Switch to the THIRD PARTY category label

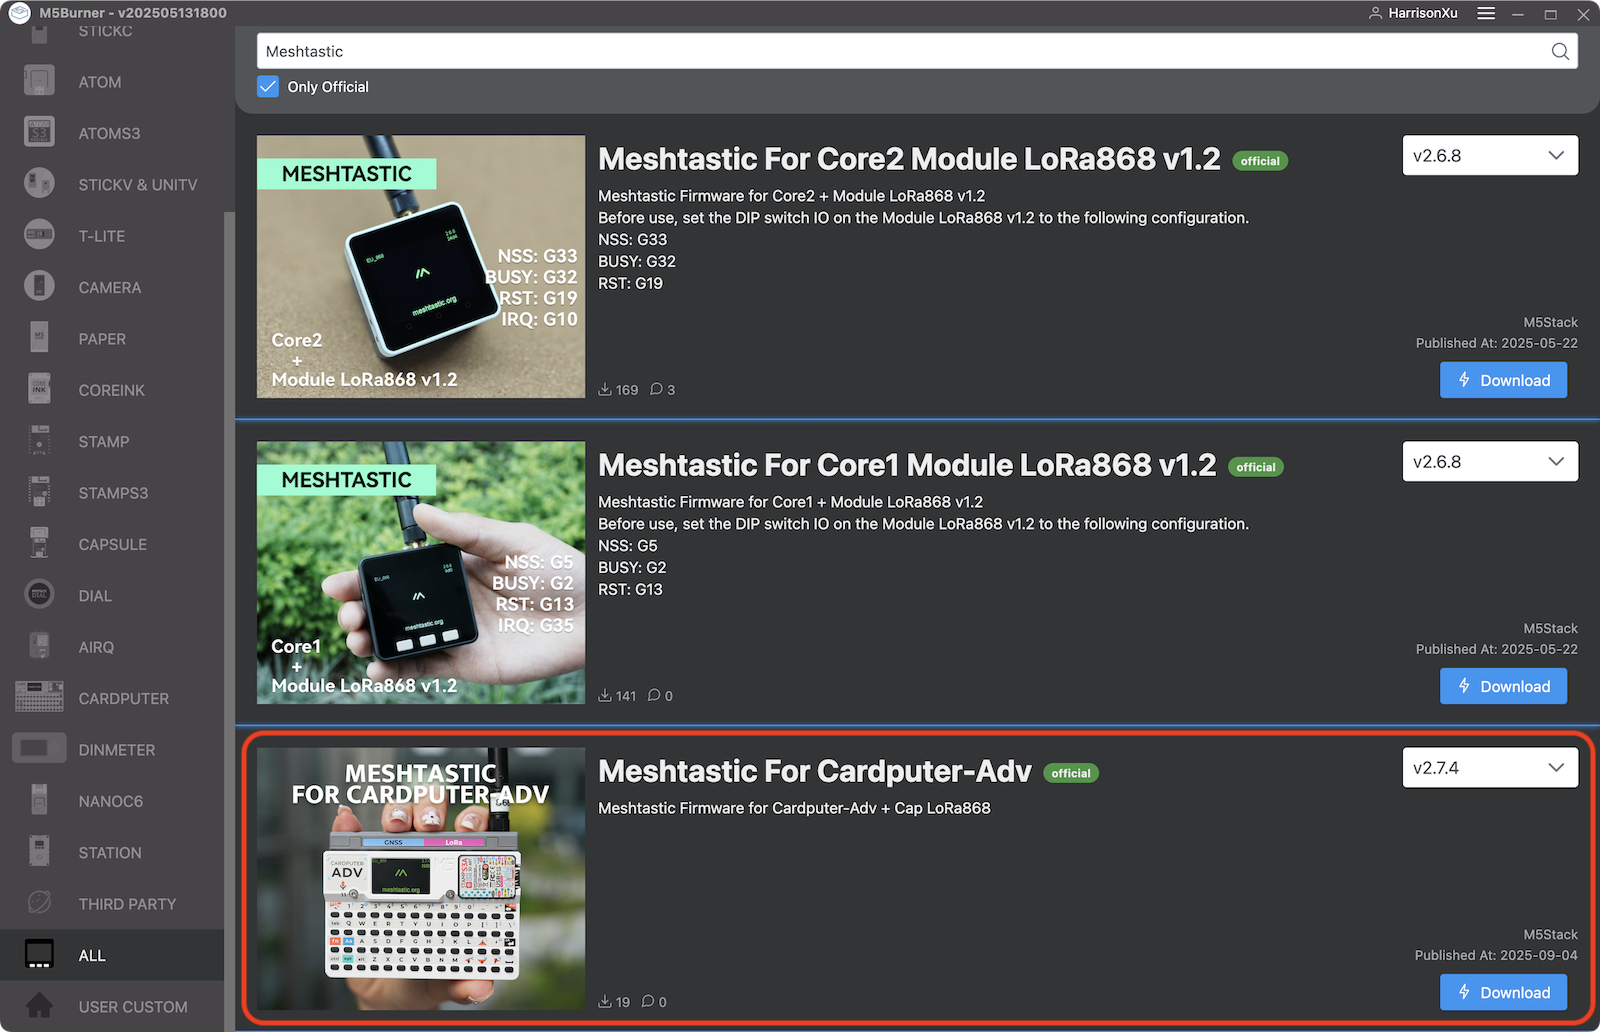(x=127, y=904)
